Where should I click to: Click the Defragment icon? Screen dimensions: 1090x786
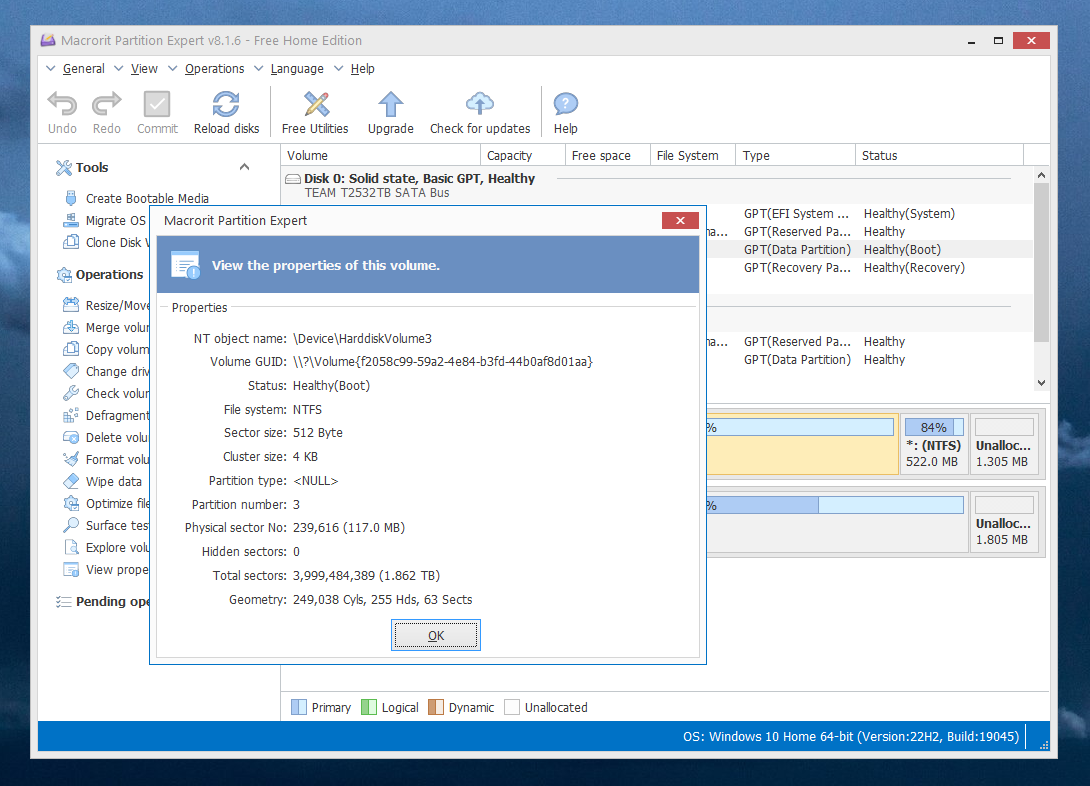tap(70, 416)
